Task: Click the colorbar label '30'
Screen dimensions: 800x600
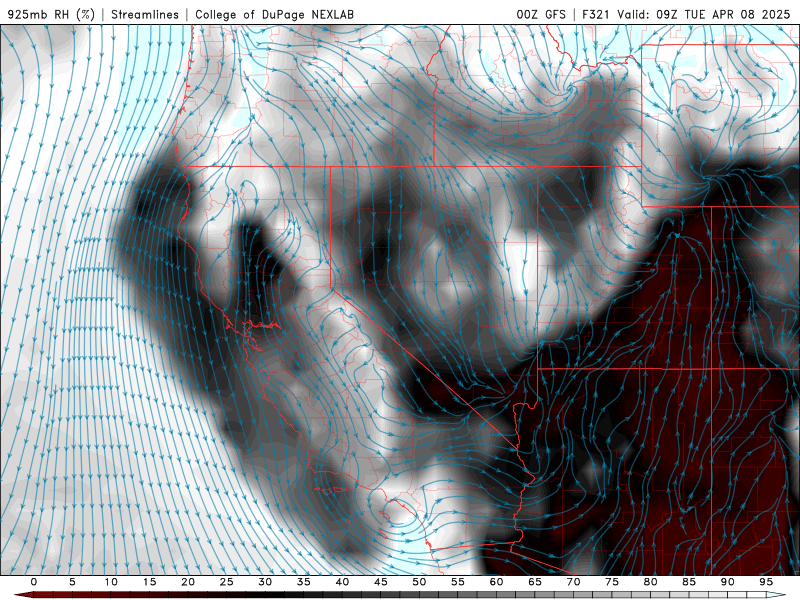Action: click(265, 582)
